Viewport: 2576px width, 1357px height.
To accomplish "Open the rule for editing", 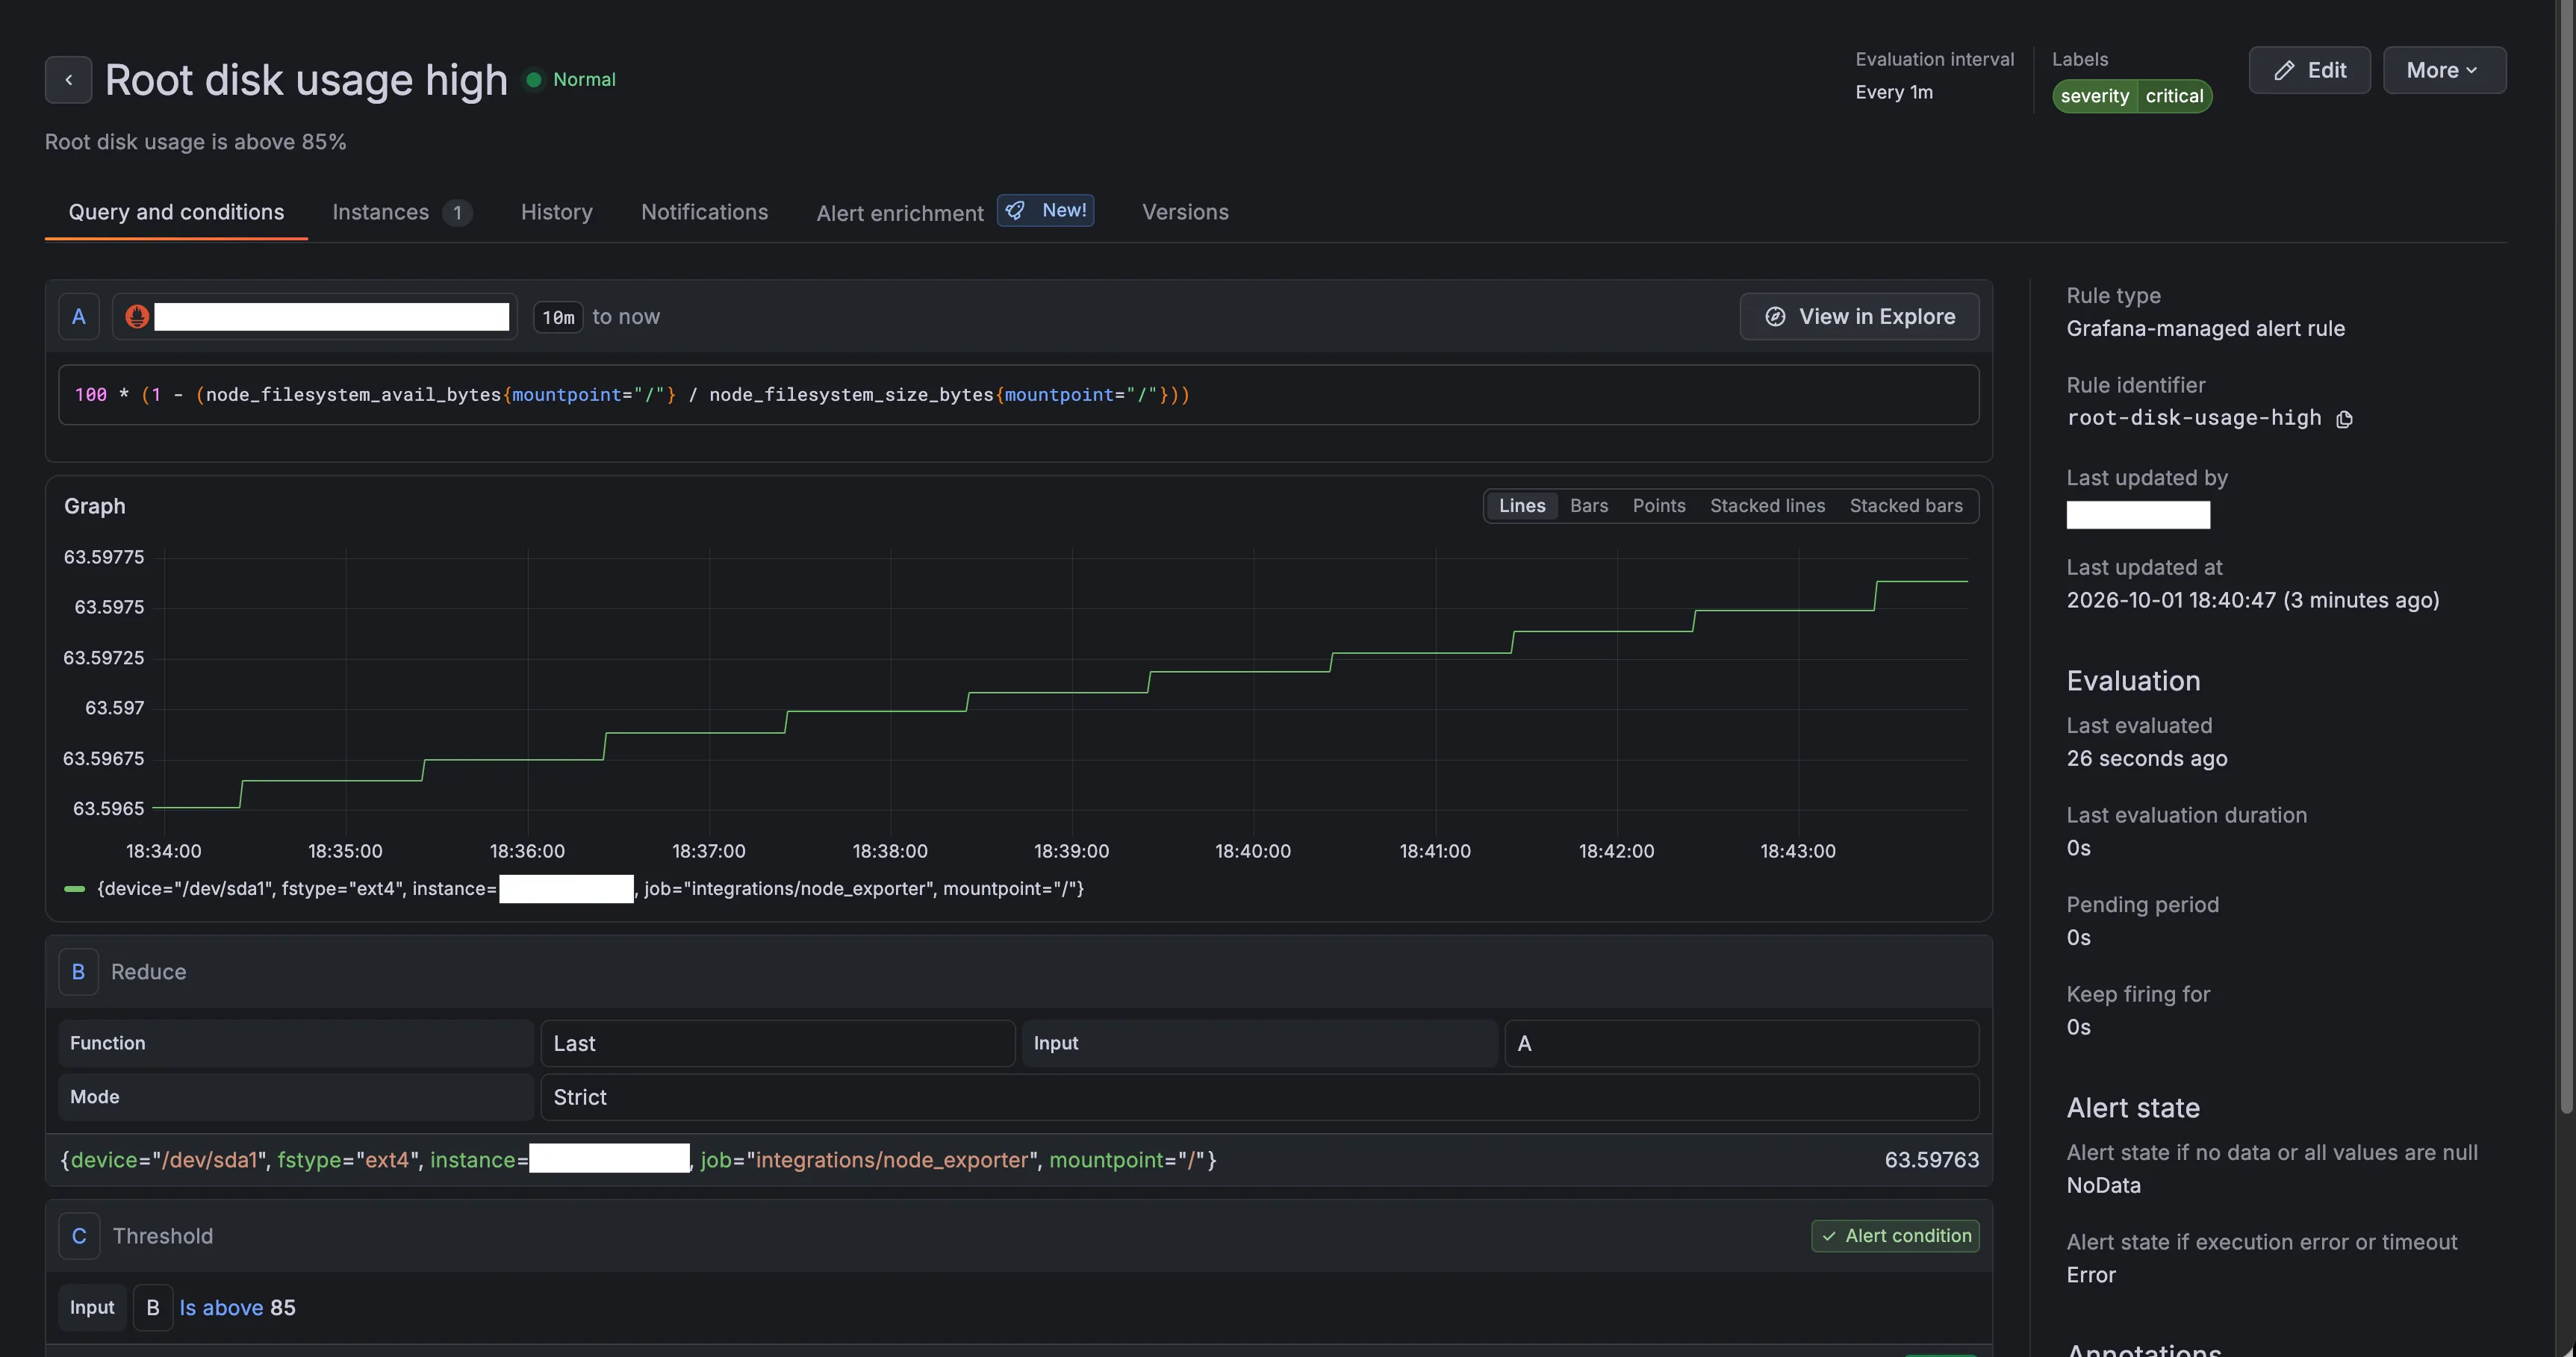I will point(2309,70).
